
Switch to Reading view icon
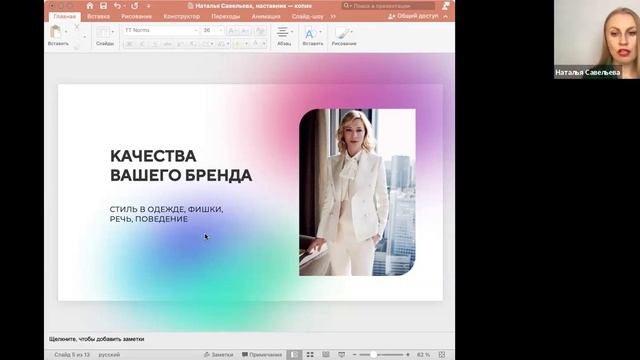(x=326, y=355)
